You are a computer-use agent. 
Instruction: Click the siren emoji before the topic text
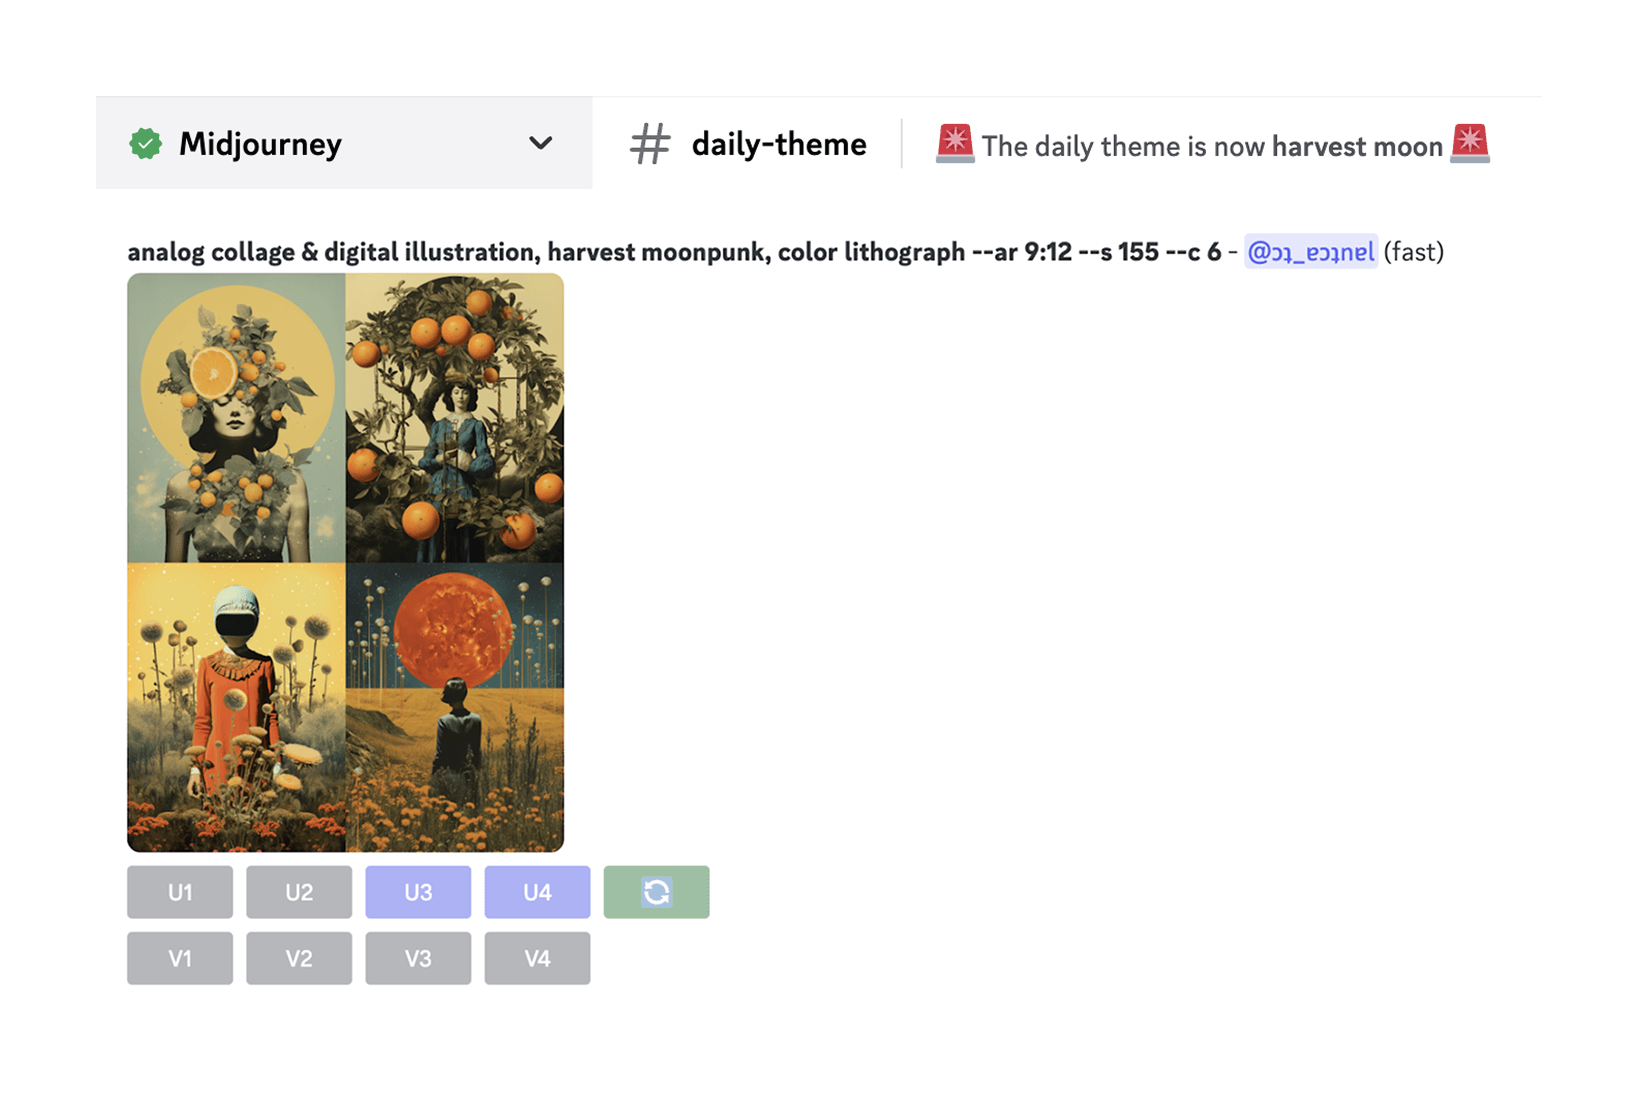pos(955,143)
